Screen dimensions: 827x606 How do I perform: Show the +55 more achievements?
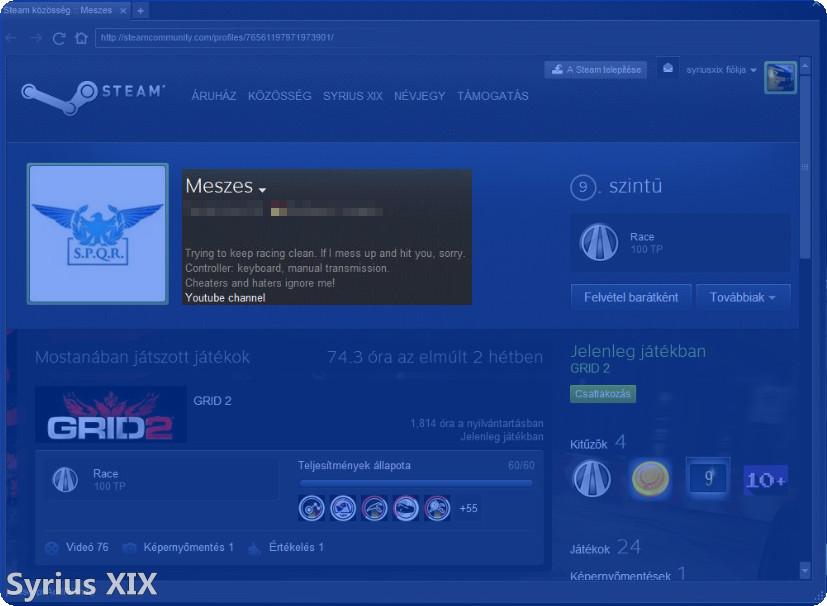tap(468, 508)
